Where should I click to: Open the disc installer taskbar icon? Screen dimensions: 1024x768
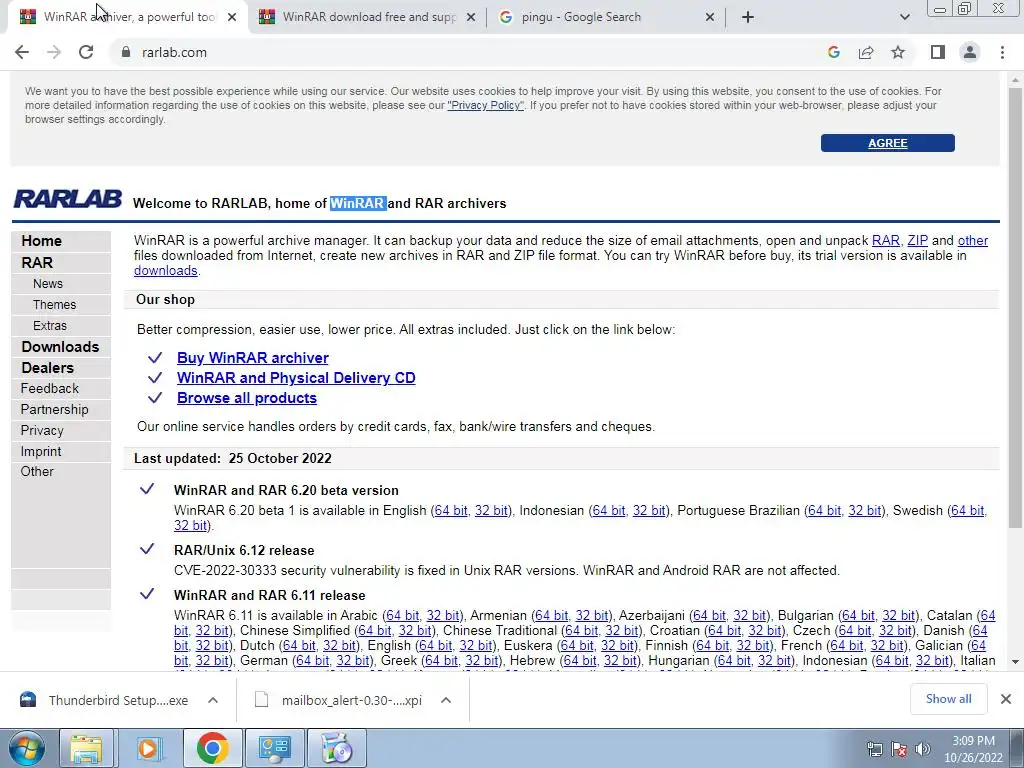click(337, 748)
